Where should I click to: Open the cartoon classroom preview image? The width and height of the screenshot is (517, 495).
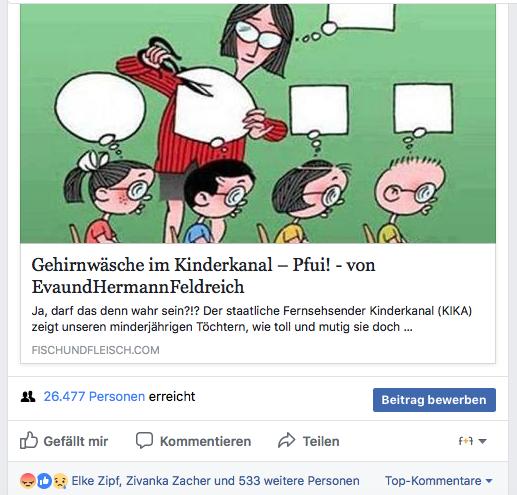(258, 123)
